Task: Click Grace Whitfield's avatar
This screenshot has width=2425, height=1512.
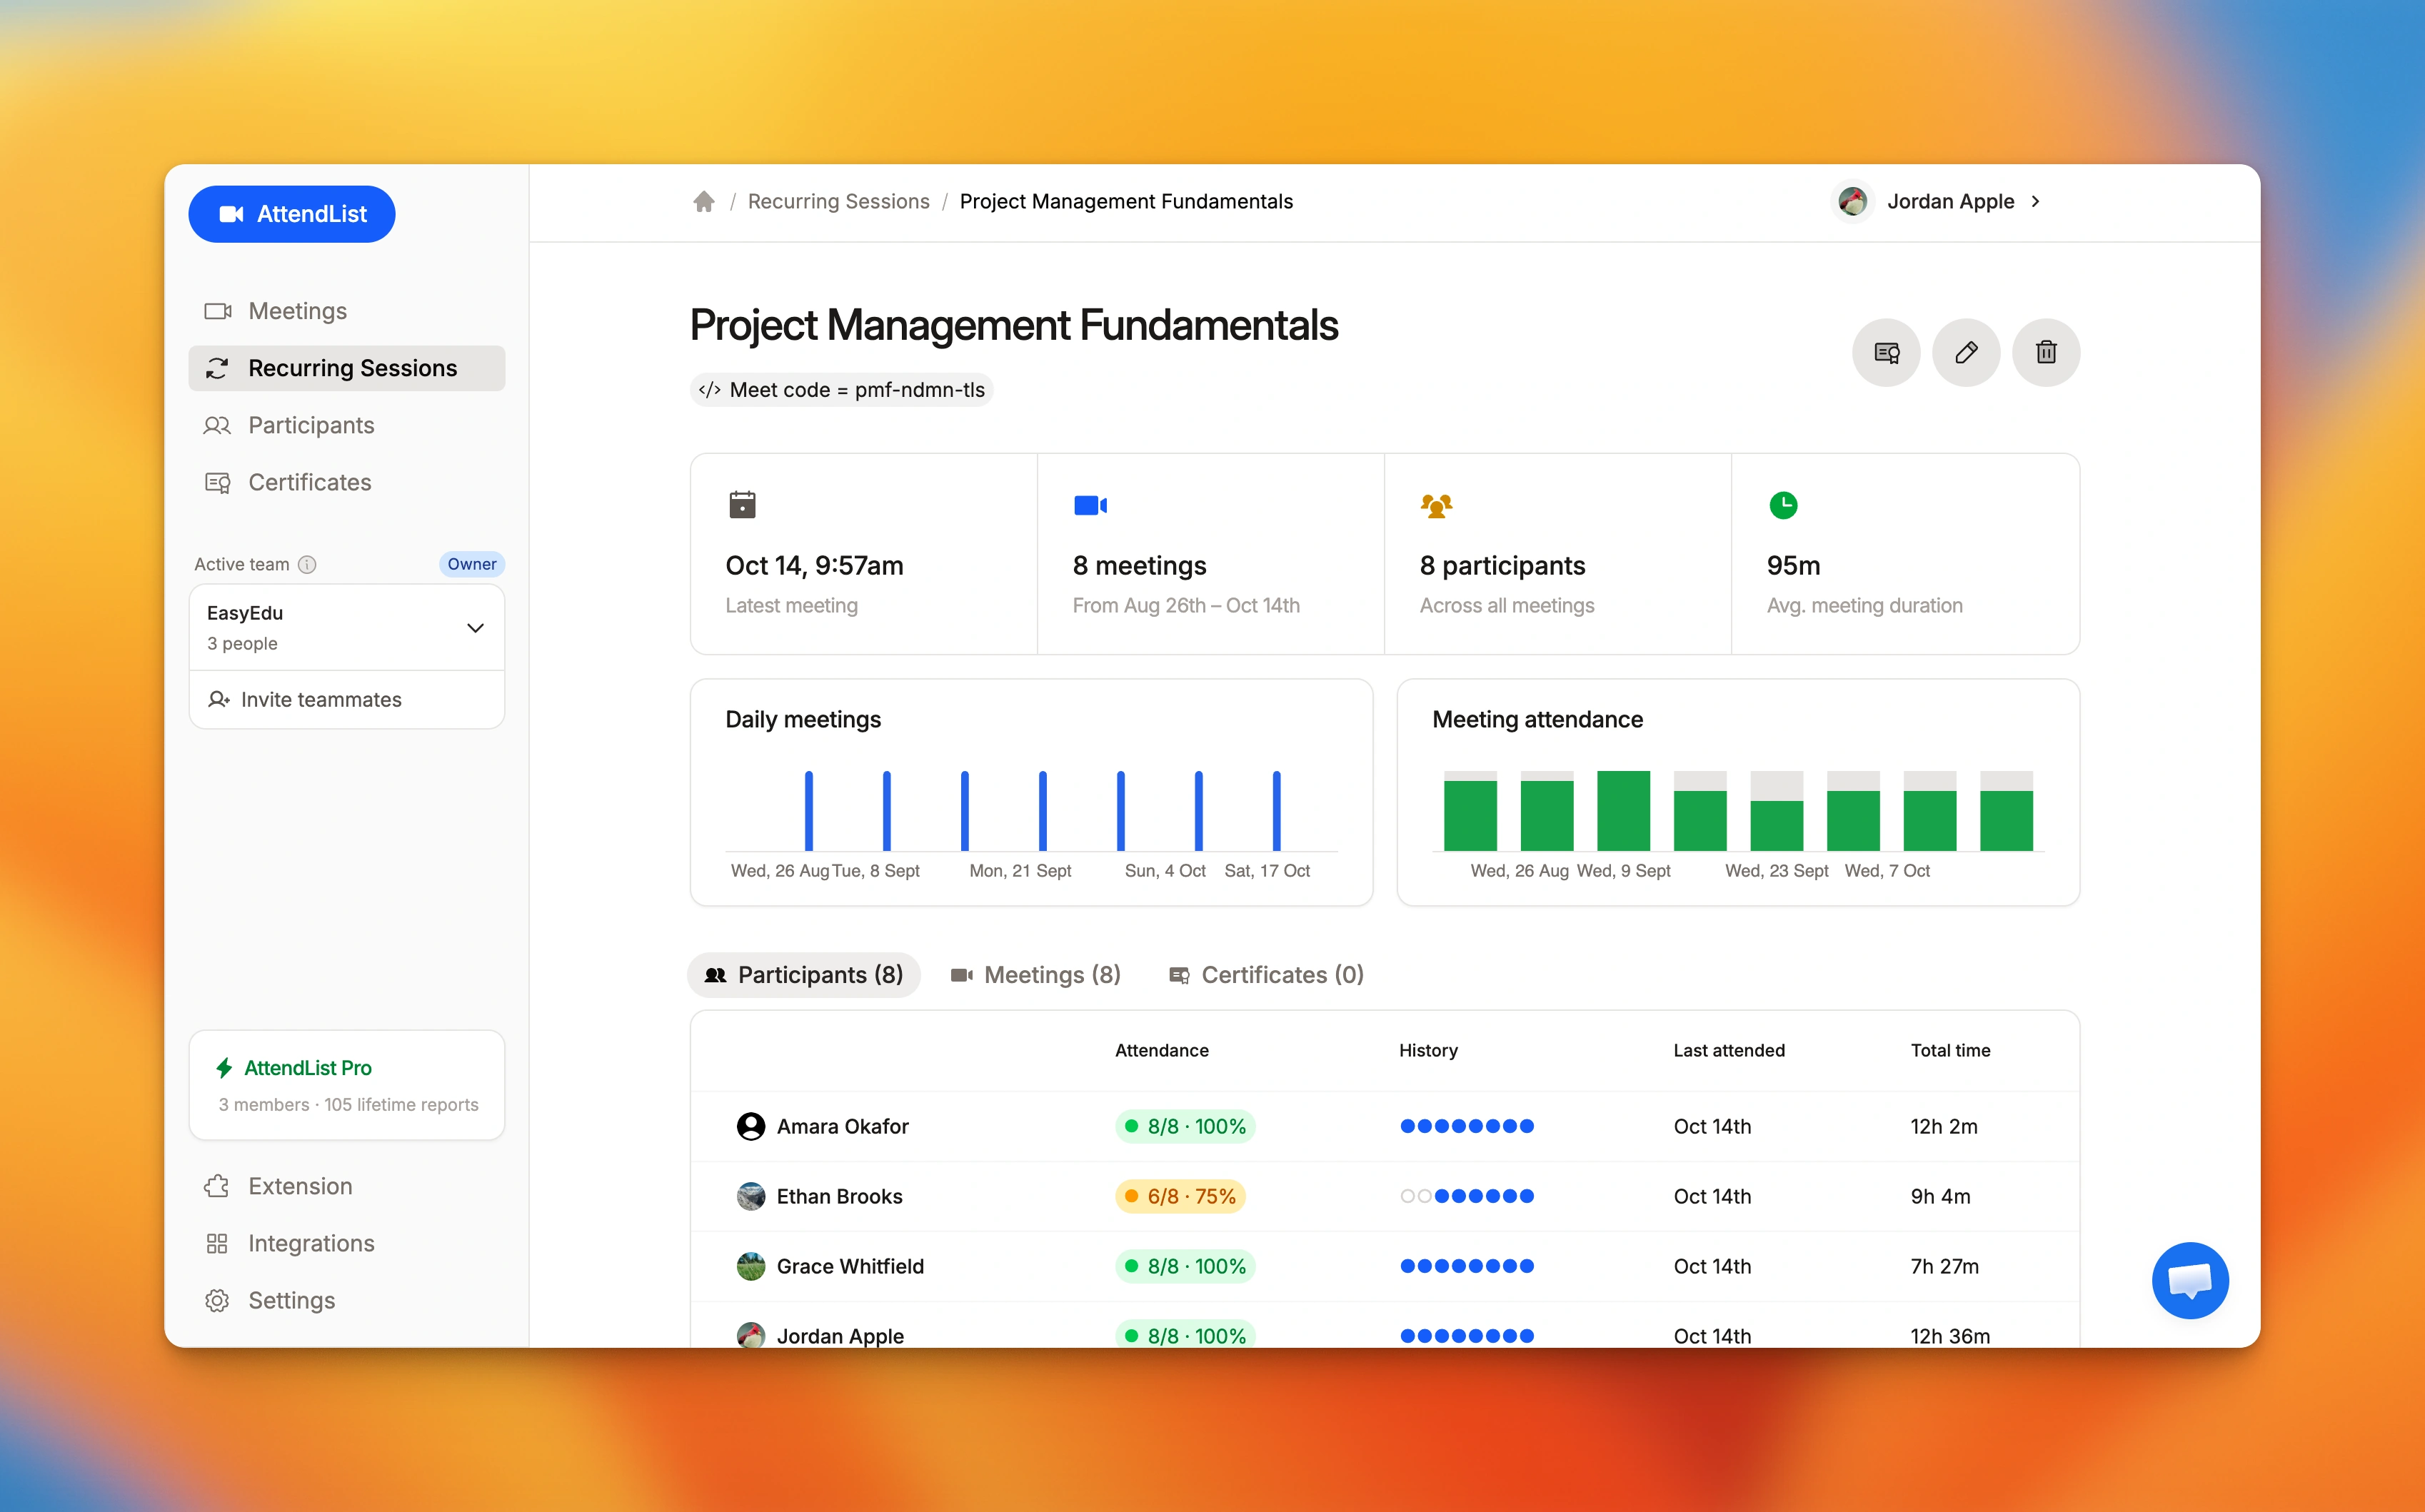Action: pyautogui.click(x=750, y=1266)
